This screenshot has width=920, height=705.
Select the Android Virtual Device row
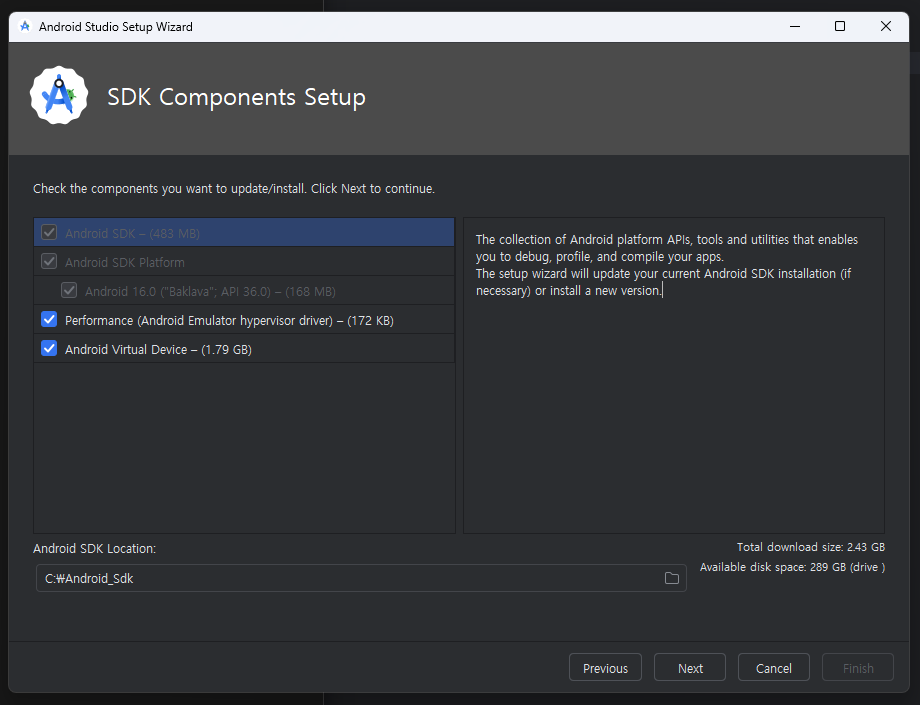244,349
